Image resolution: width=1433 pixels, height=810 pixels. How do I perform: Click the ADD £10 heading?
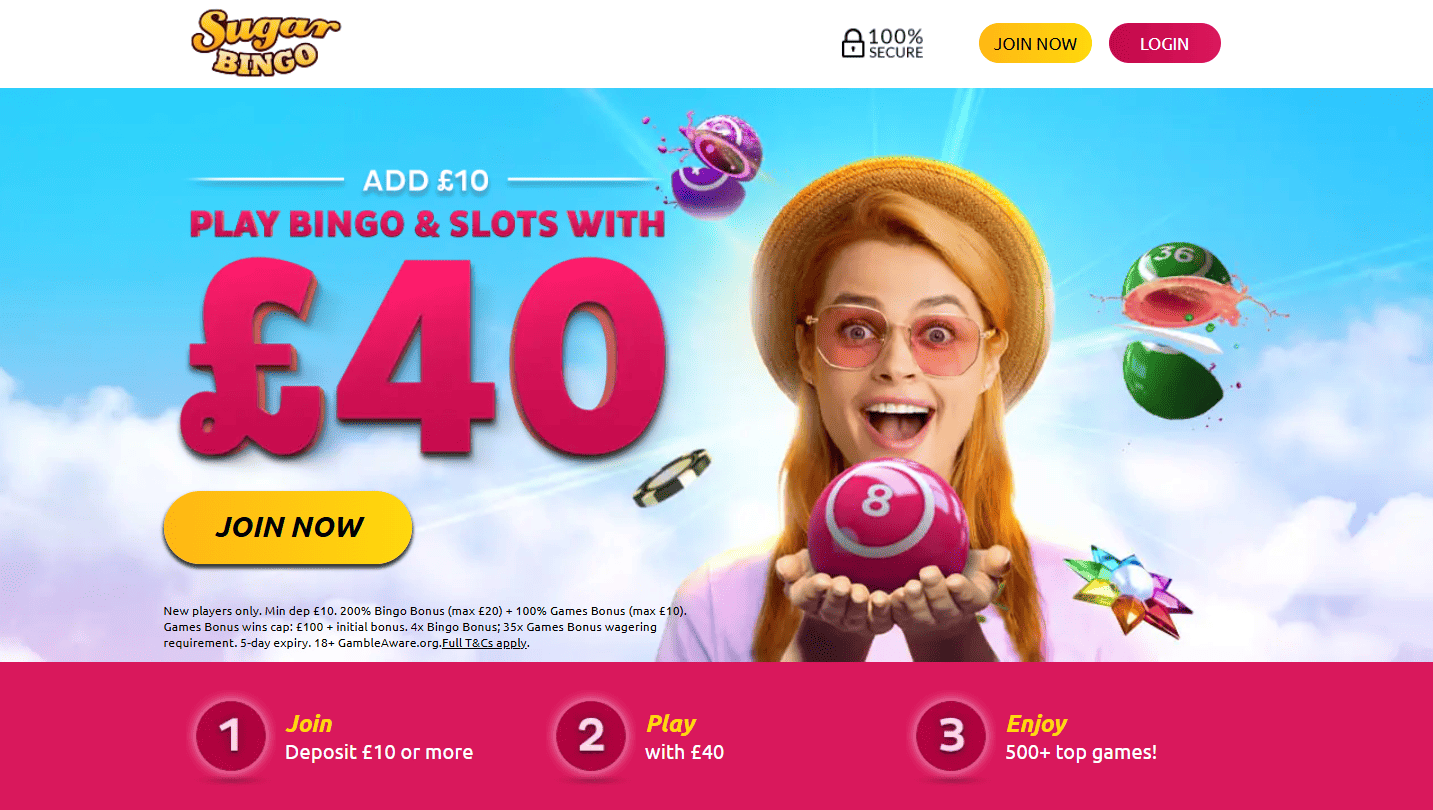coord(426,180)
